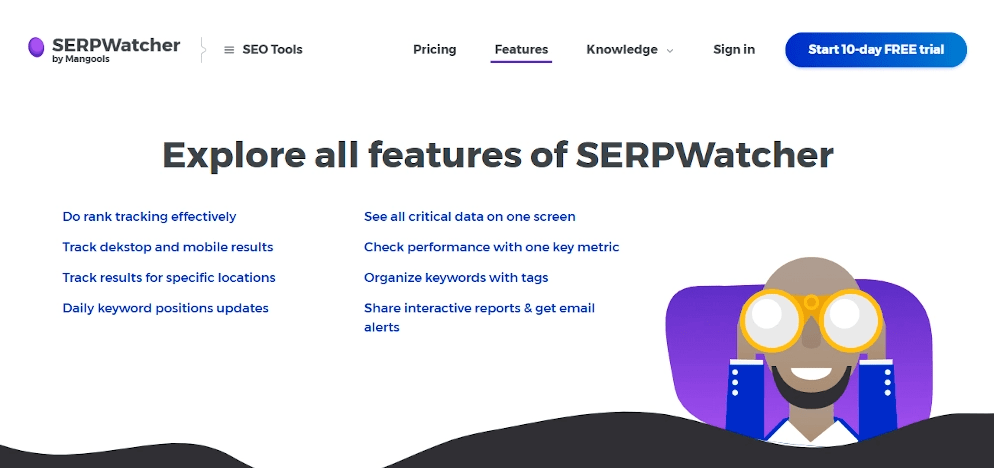Screen dimensions: 994x468
Task: Click the purple SERPWatcher logo icon
Action: click(36, 47)
